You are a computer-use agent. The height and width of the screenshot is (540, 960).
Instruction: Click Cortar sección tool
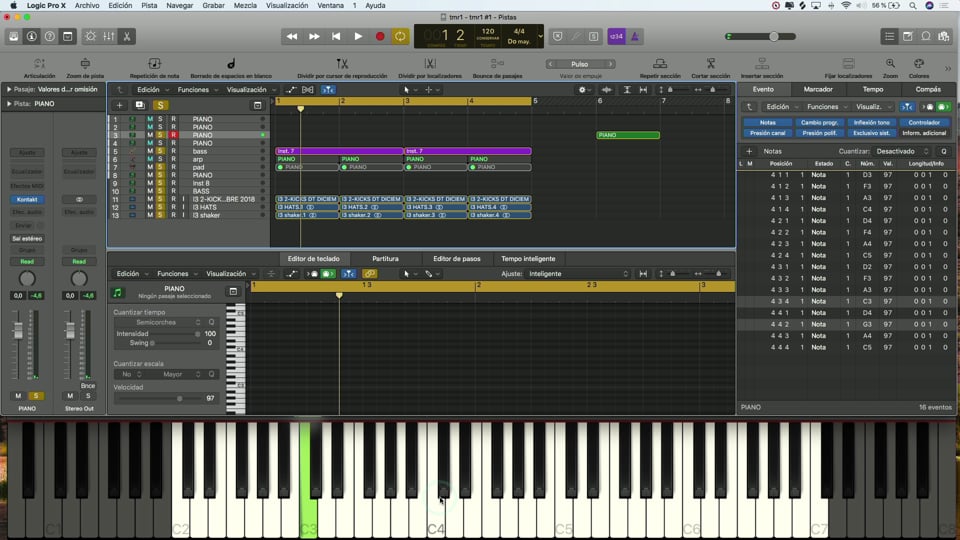(x=710, y=67)
